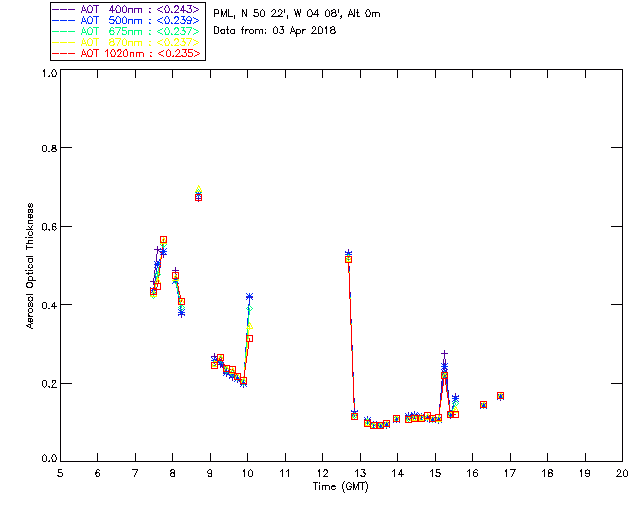Click the x-axis label 17

pyautogui.click(x=510, y=473)
